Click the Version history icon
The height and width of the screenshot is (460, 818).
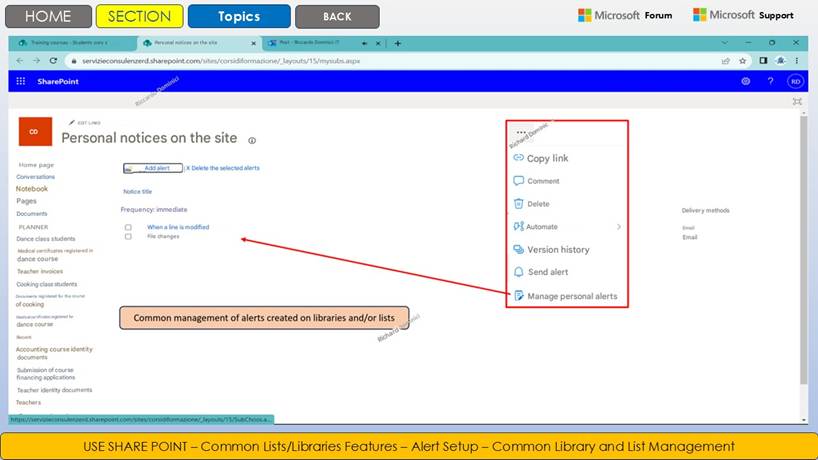[518, 249]
